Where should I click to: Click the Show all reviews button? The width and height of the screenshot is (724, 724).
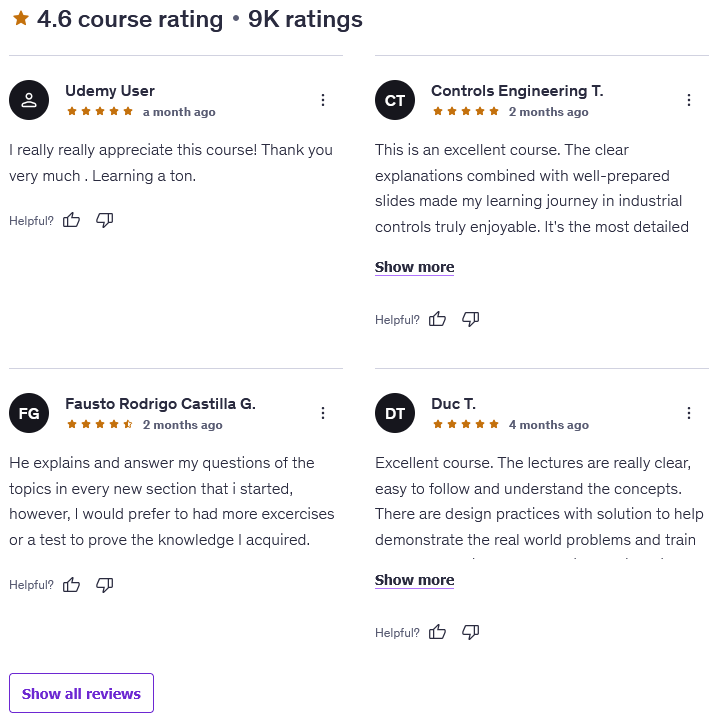(x=81, y=693)
